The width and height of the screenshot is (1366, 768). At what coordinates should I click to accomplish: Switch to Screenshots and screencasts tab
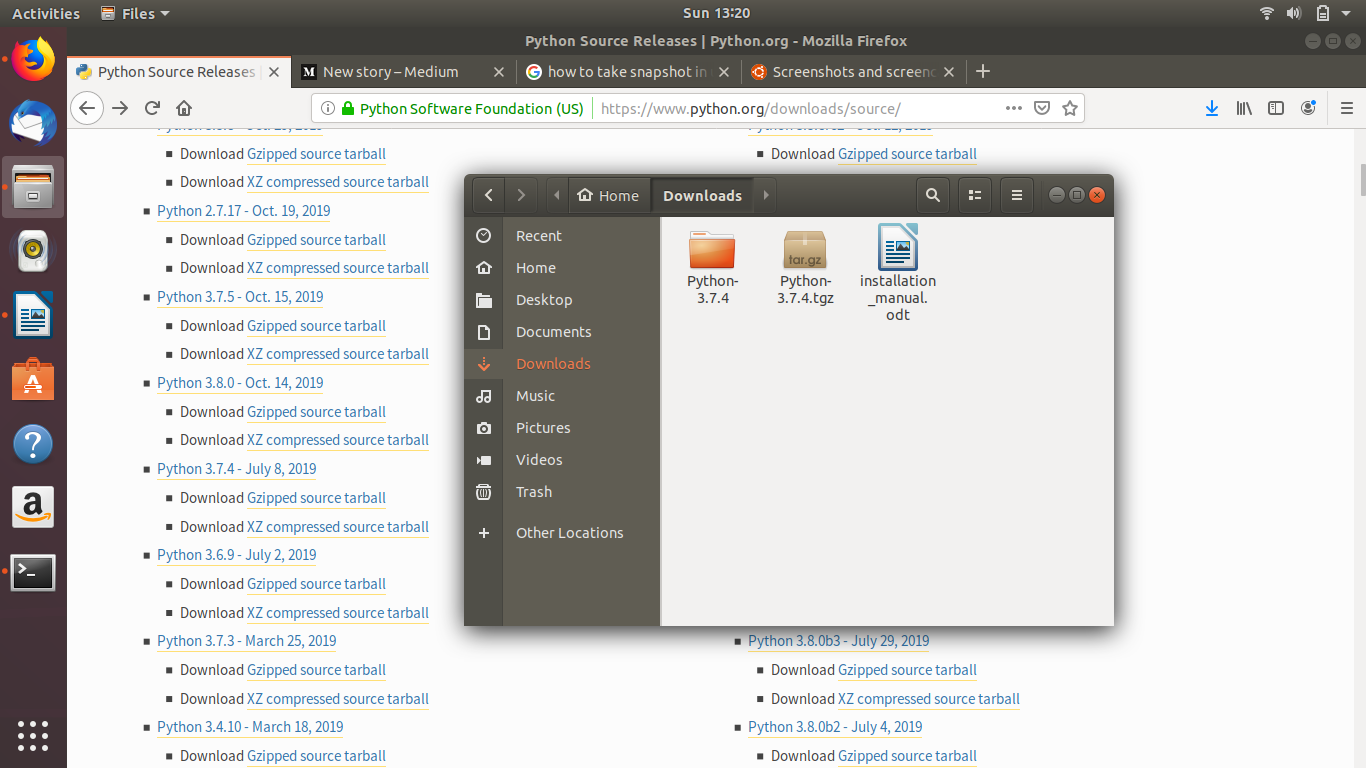point(853,72)
